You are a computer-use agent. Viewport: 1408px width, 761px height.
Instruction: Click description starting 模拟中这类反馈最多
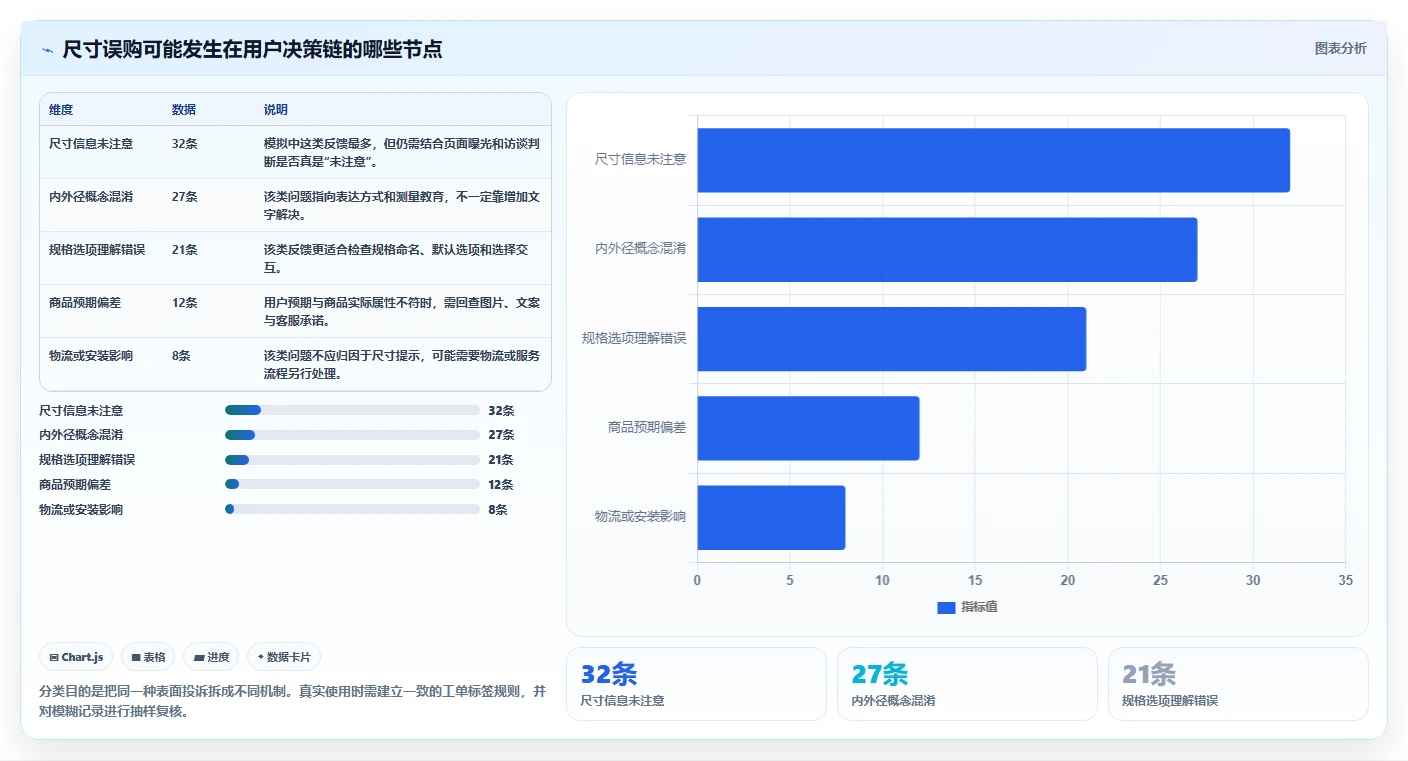(400, 152)
